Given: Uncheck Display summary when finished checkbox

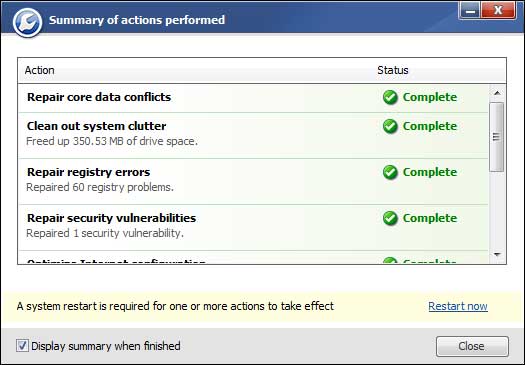Looking at the screenshot, I should tap(22, 346).
